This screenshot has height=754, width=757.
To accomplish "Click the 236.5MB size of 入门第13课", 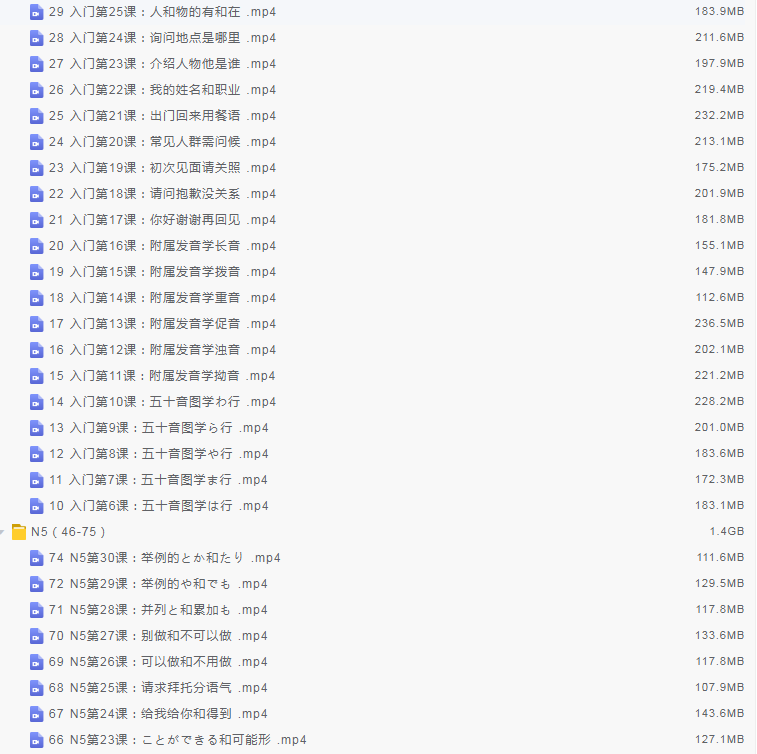I will pyautogui.click(x=720, y=324).
